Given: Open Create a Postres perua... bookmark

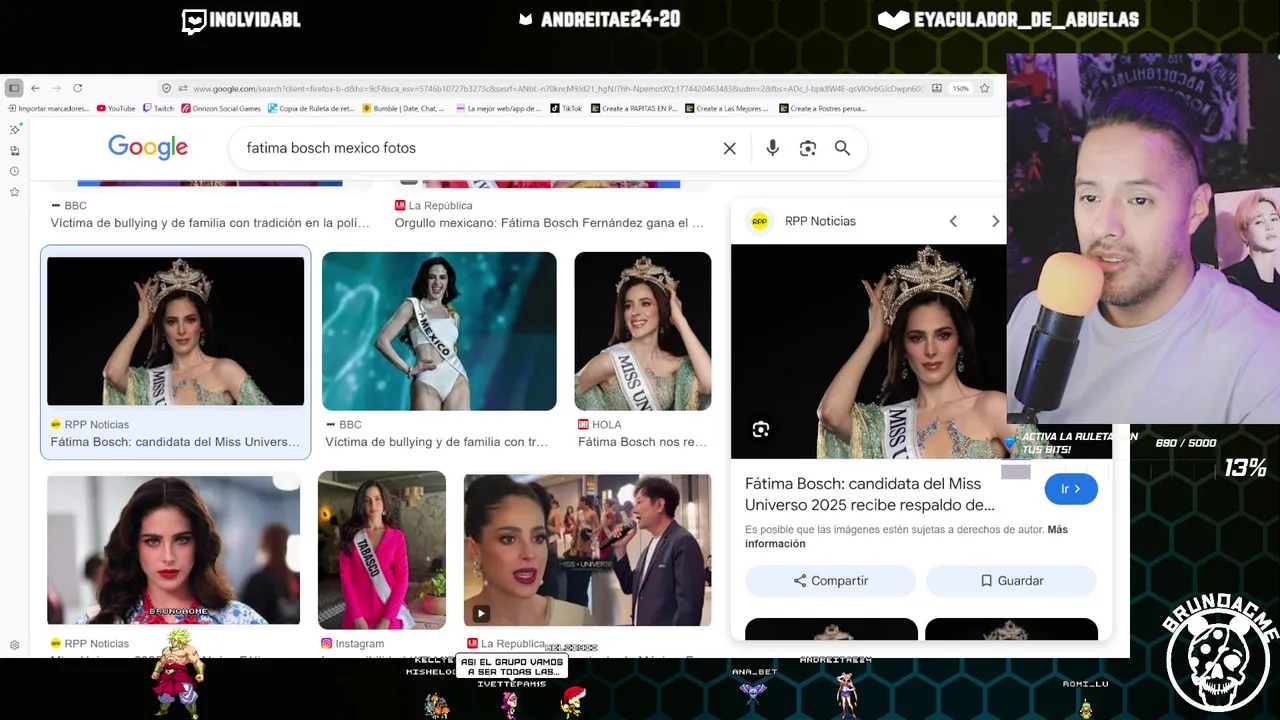Looking at the screenshot, I should tap(822, 108).
